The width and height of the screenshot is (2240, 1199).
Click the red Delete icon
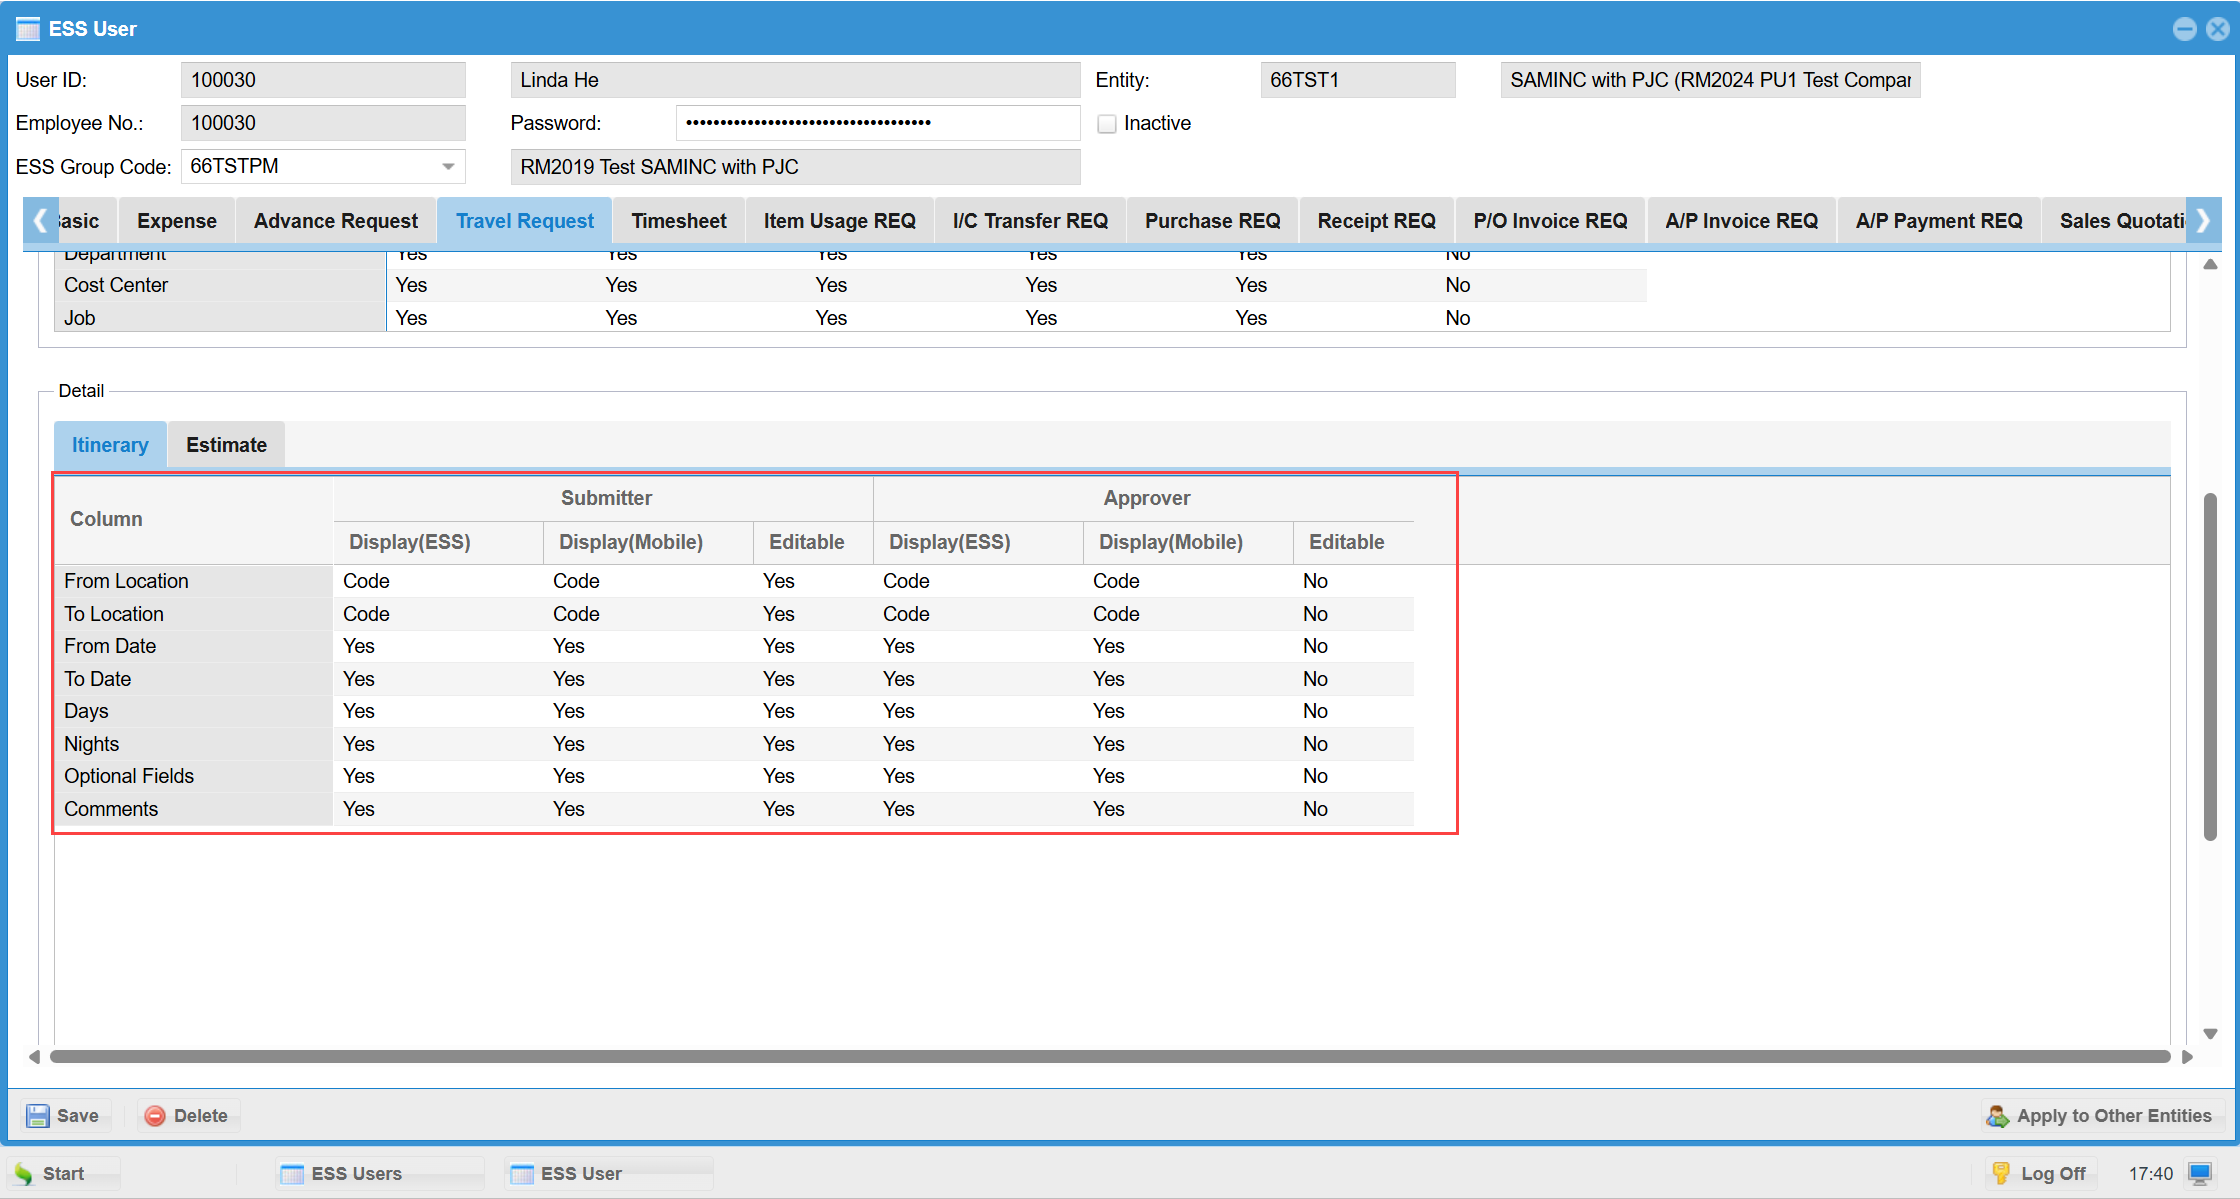pyautogui.click(x=155, y=1116)
